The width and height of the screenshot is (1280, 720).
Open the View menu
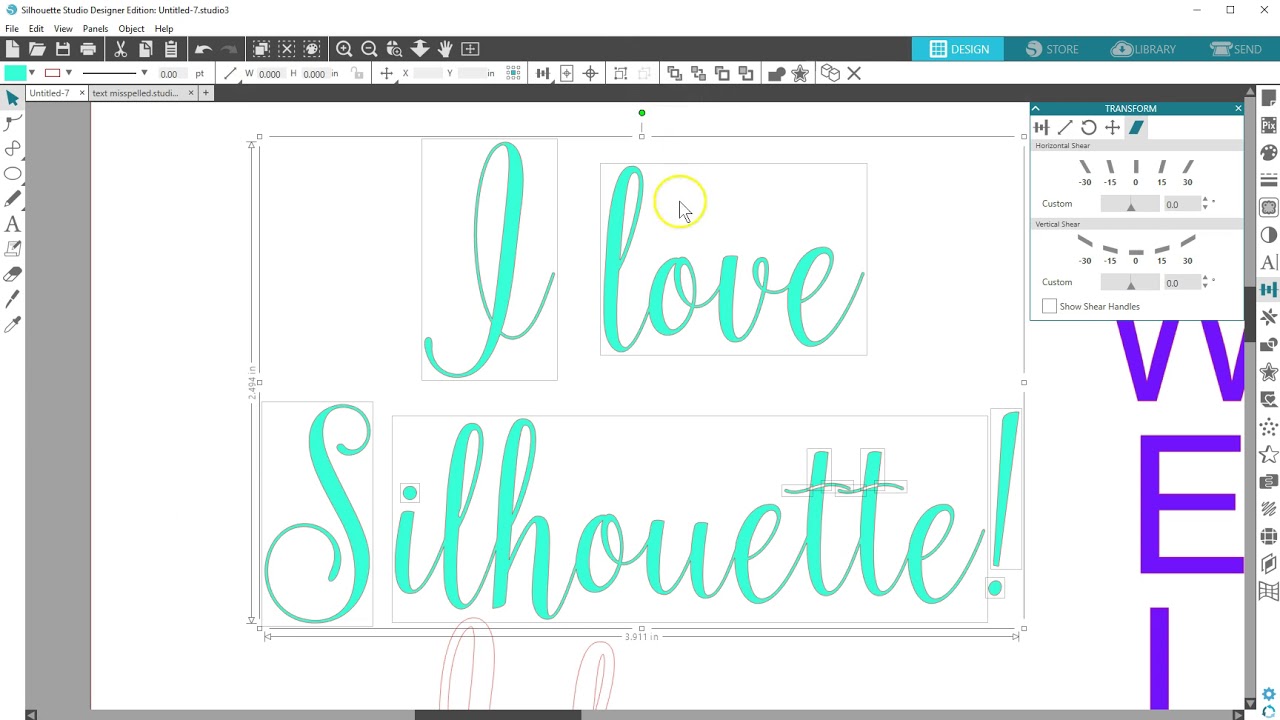tap(63, 29)
